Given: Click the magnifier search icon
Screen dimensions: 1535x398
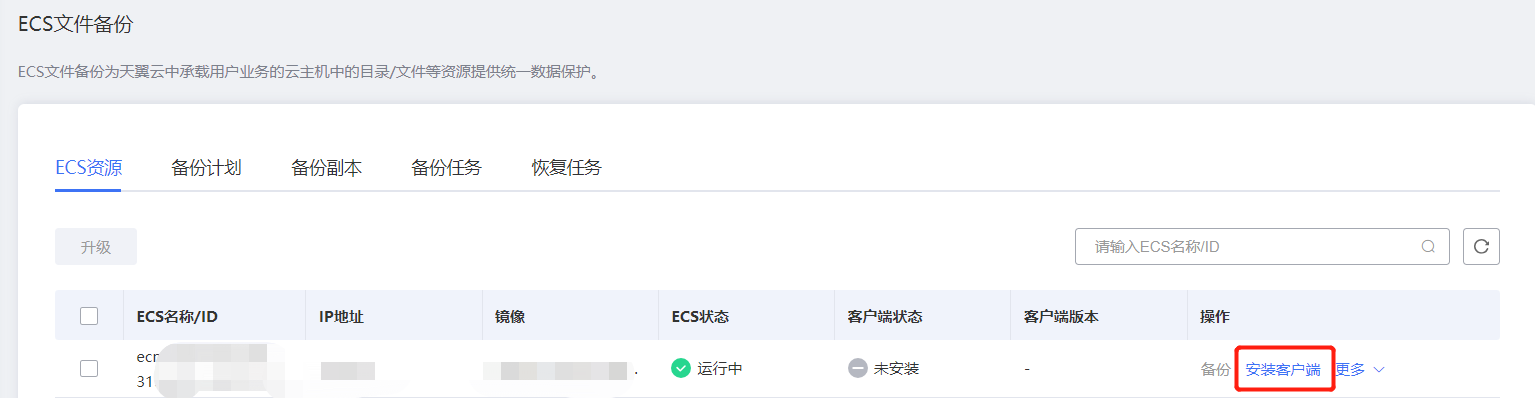Looking at the screenshot, I should [x=1429, y=246].
